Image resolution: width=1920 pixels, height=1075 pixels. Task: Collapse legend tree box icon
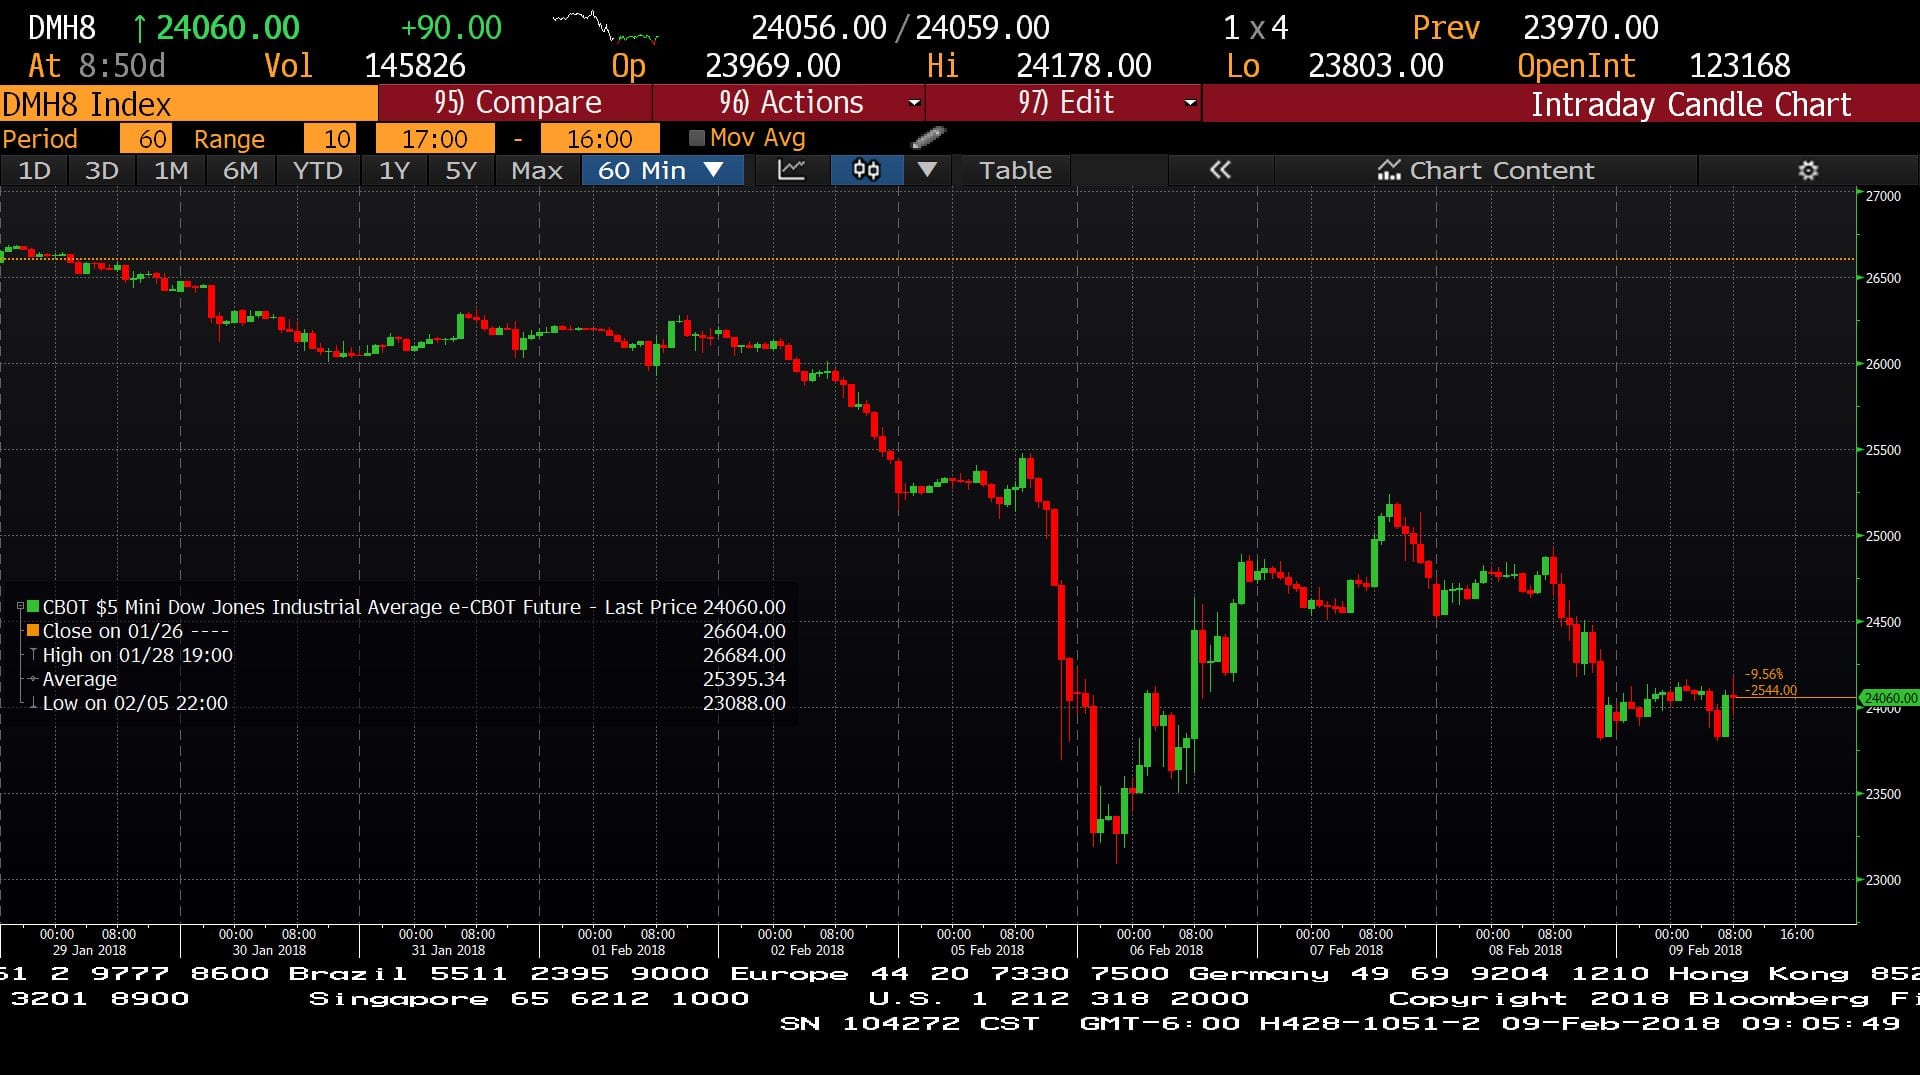[20, 607]
